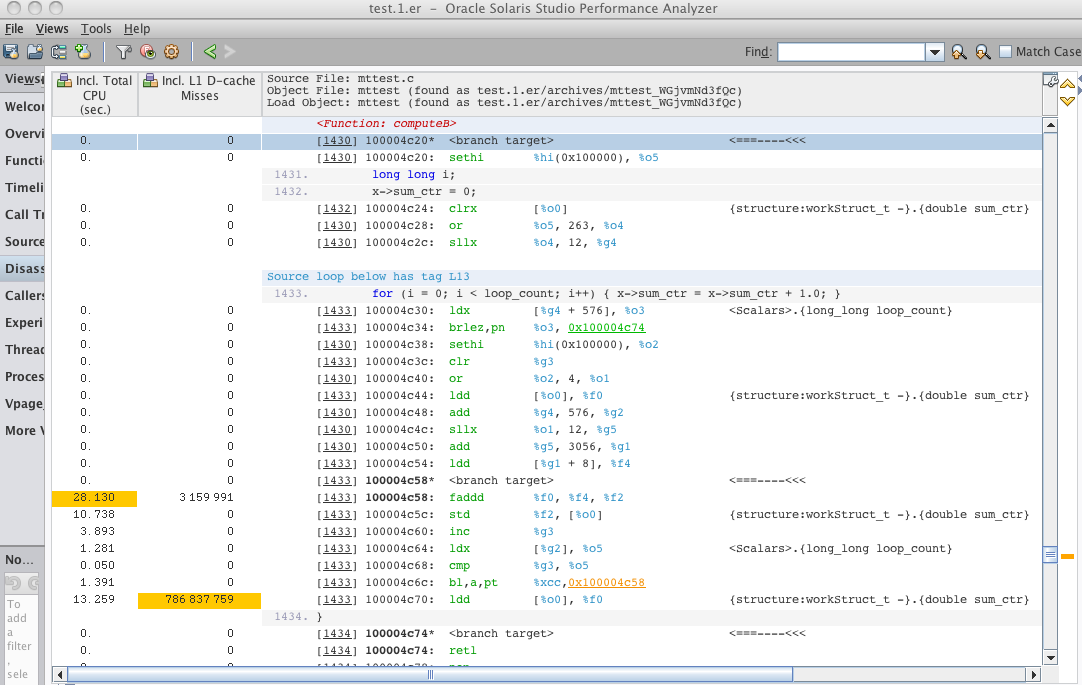
Task: Jump to previous hot line yellow arrow
Action: click(x=1068, y=84)
